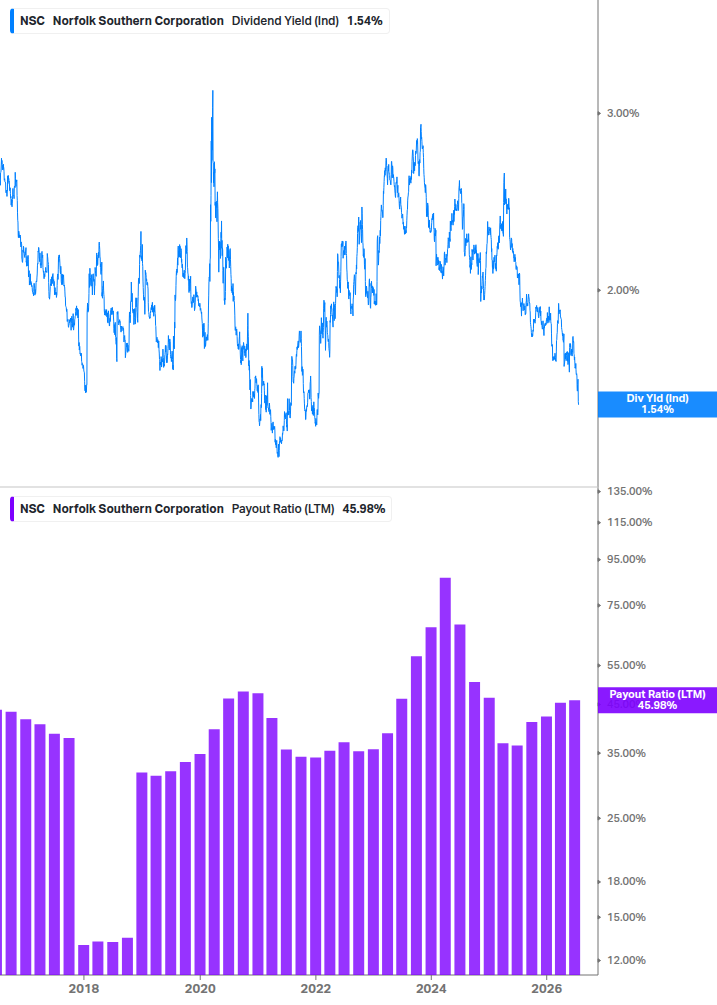Click 'Payout Ratio (LTM)' label in the legend
Screen dimensions: 717x1005
tap(283, 509)
